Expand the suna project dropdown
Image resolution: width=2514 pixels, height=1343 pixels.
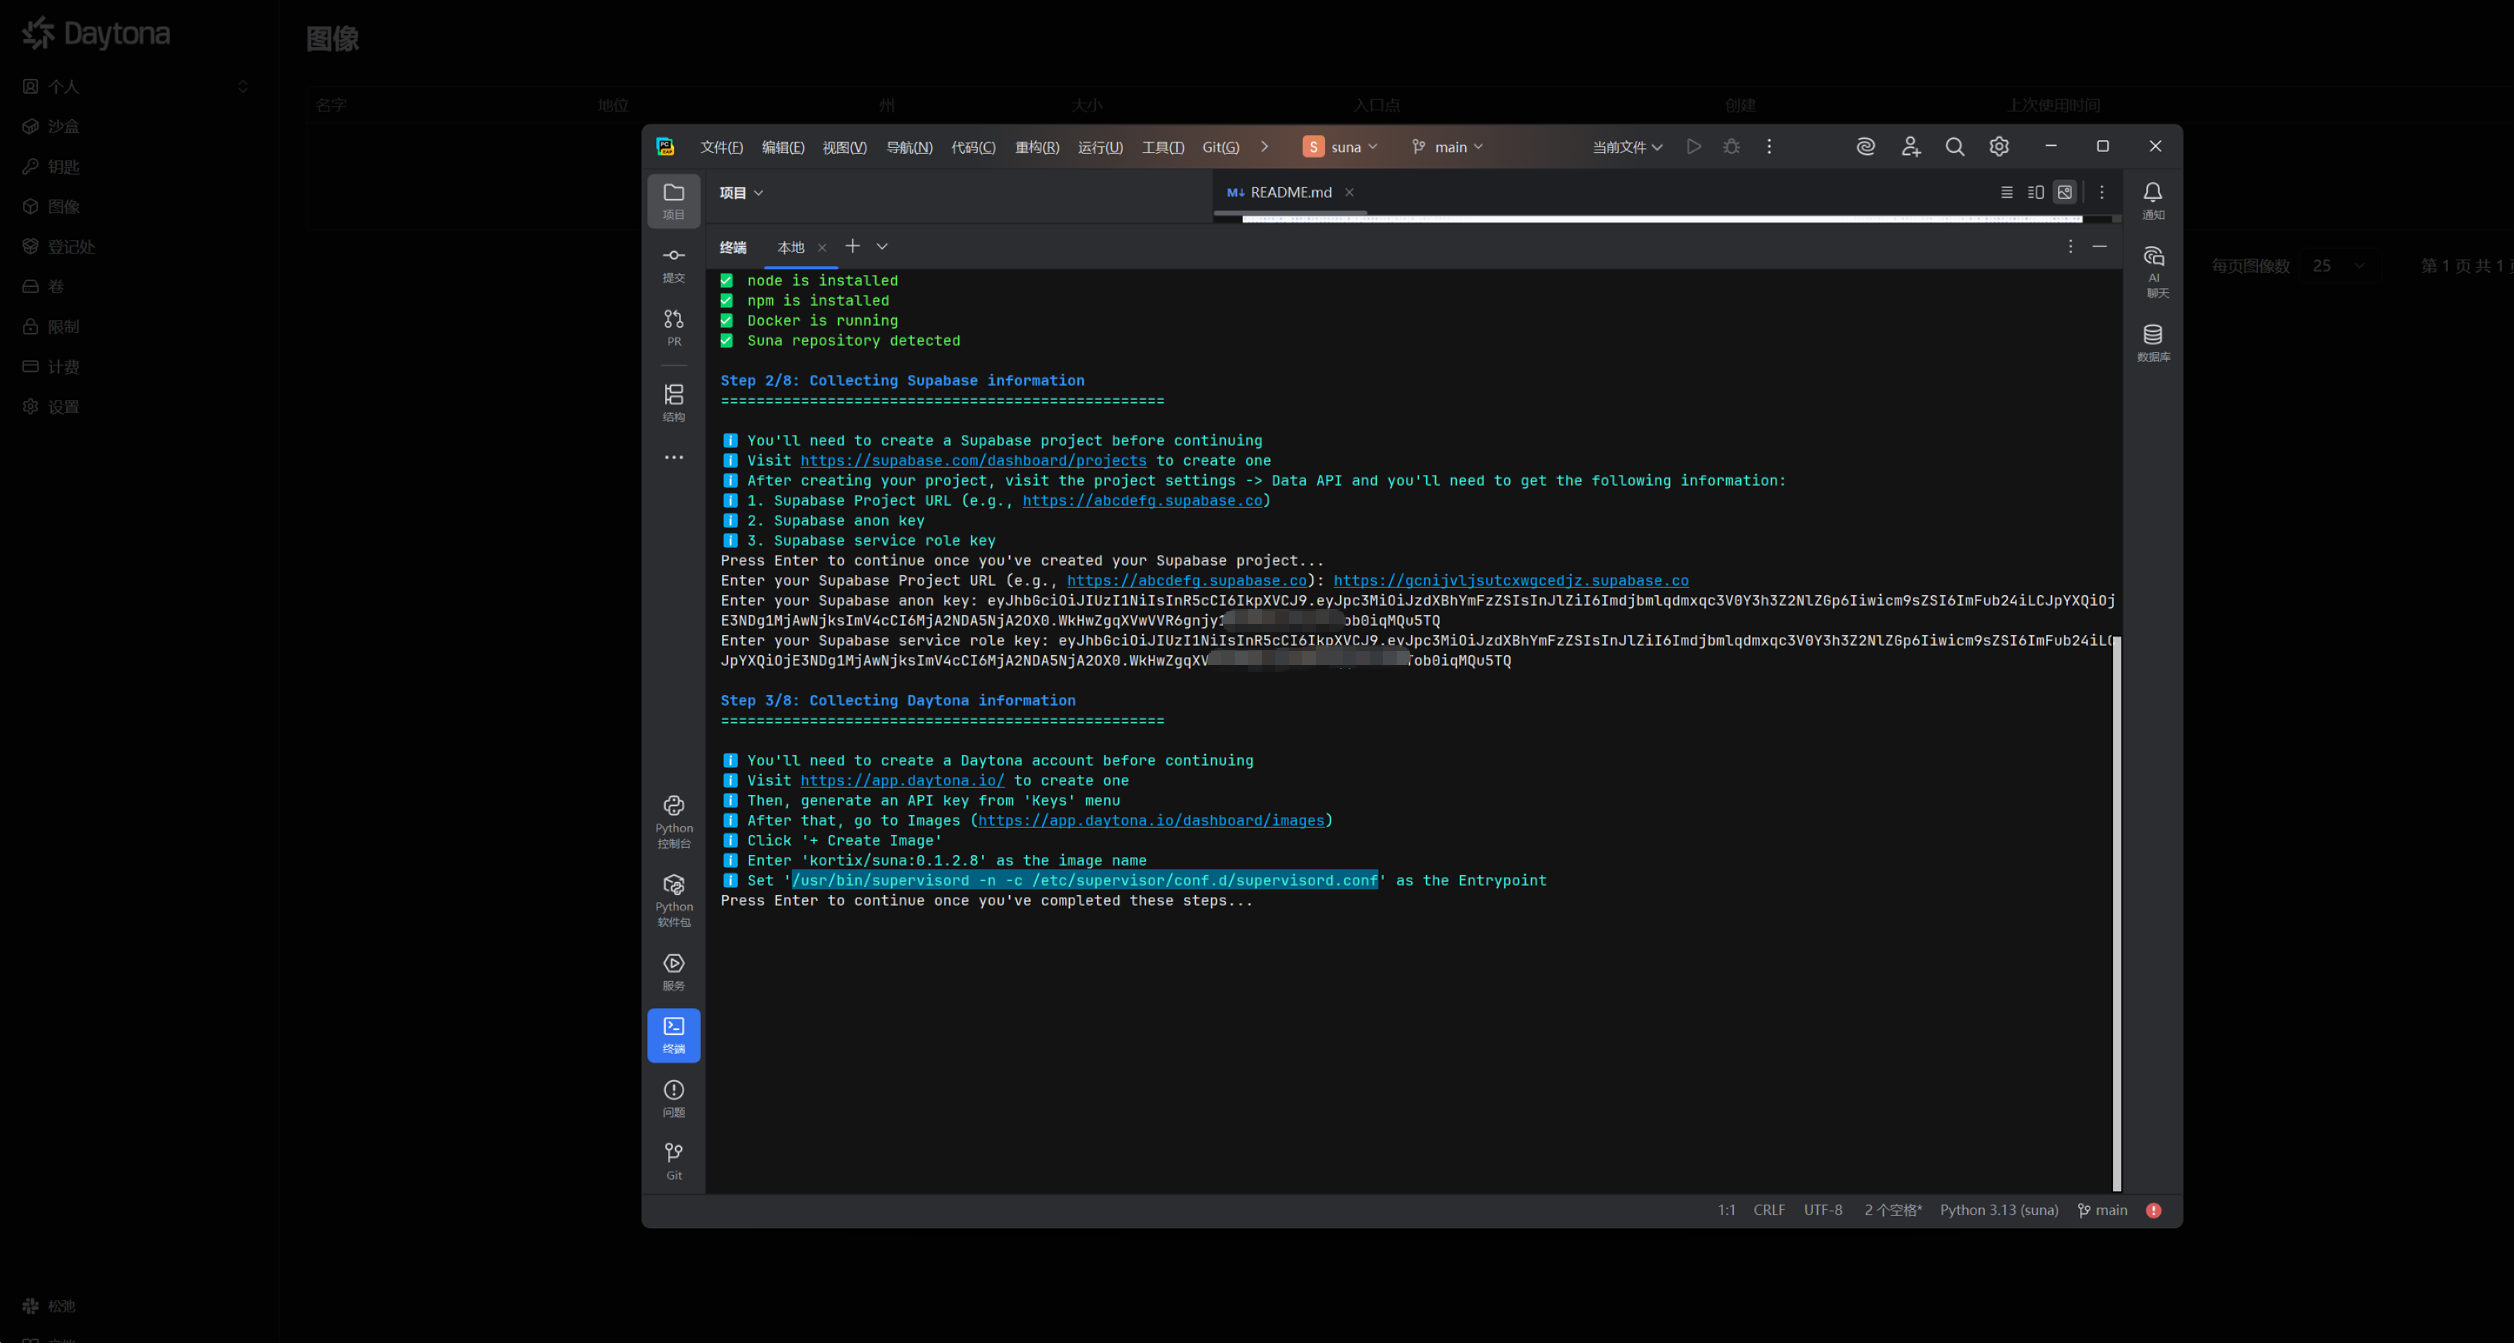[1341, 147]
